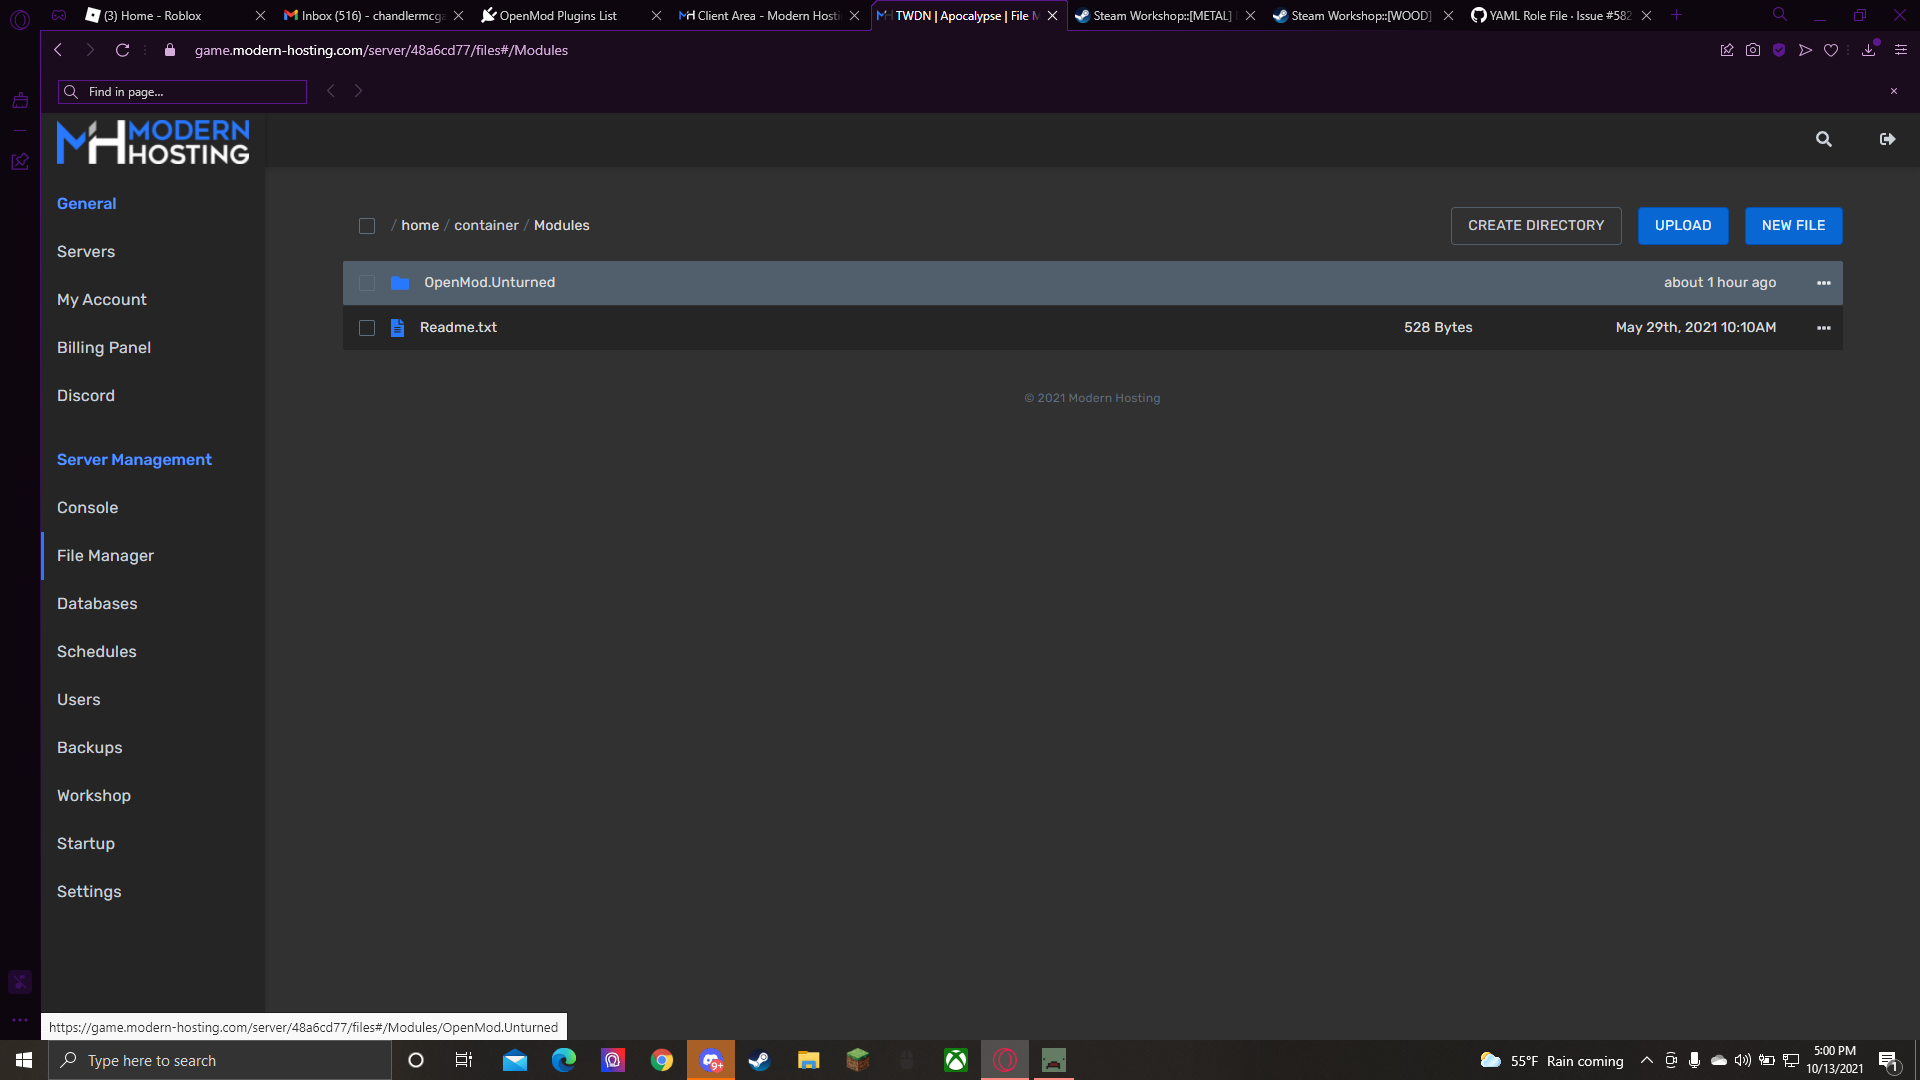Click inside the Find in page field
Image resolution: width=1920 pixels, height=1080 pixels.
[x=180, y=91]
